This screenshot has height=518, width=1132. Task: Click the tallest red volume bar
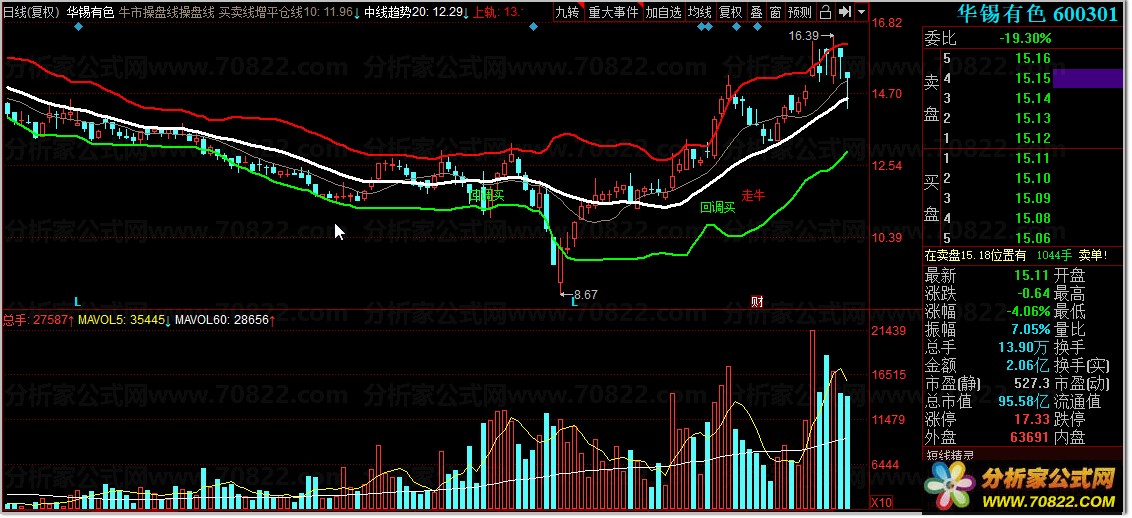[x=812, y=419]
